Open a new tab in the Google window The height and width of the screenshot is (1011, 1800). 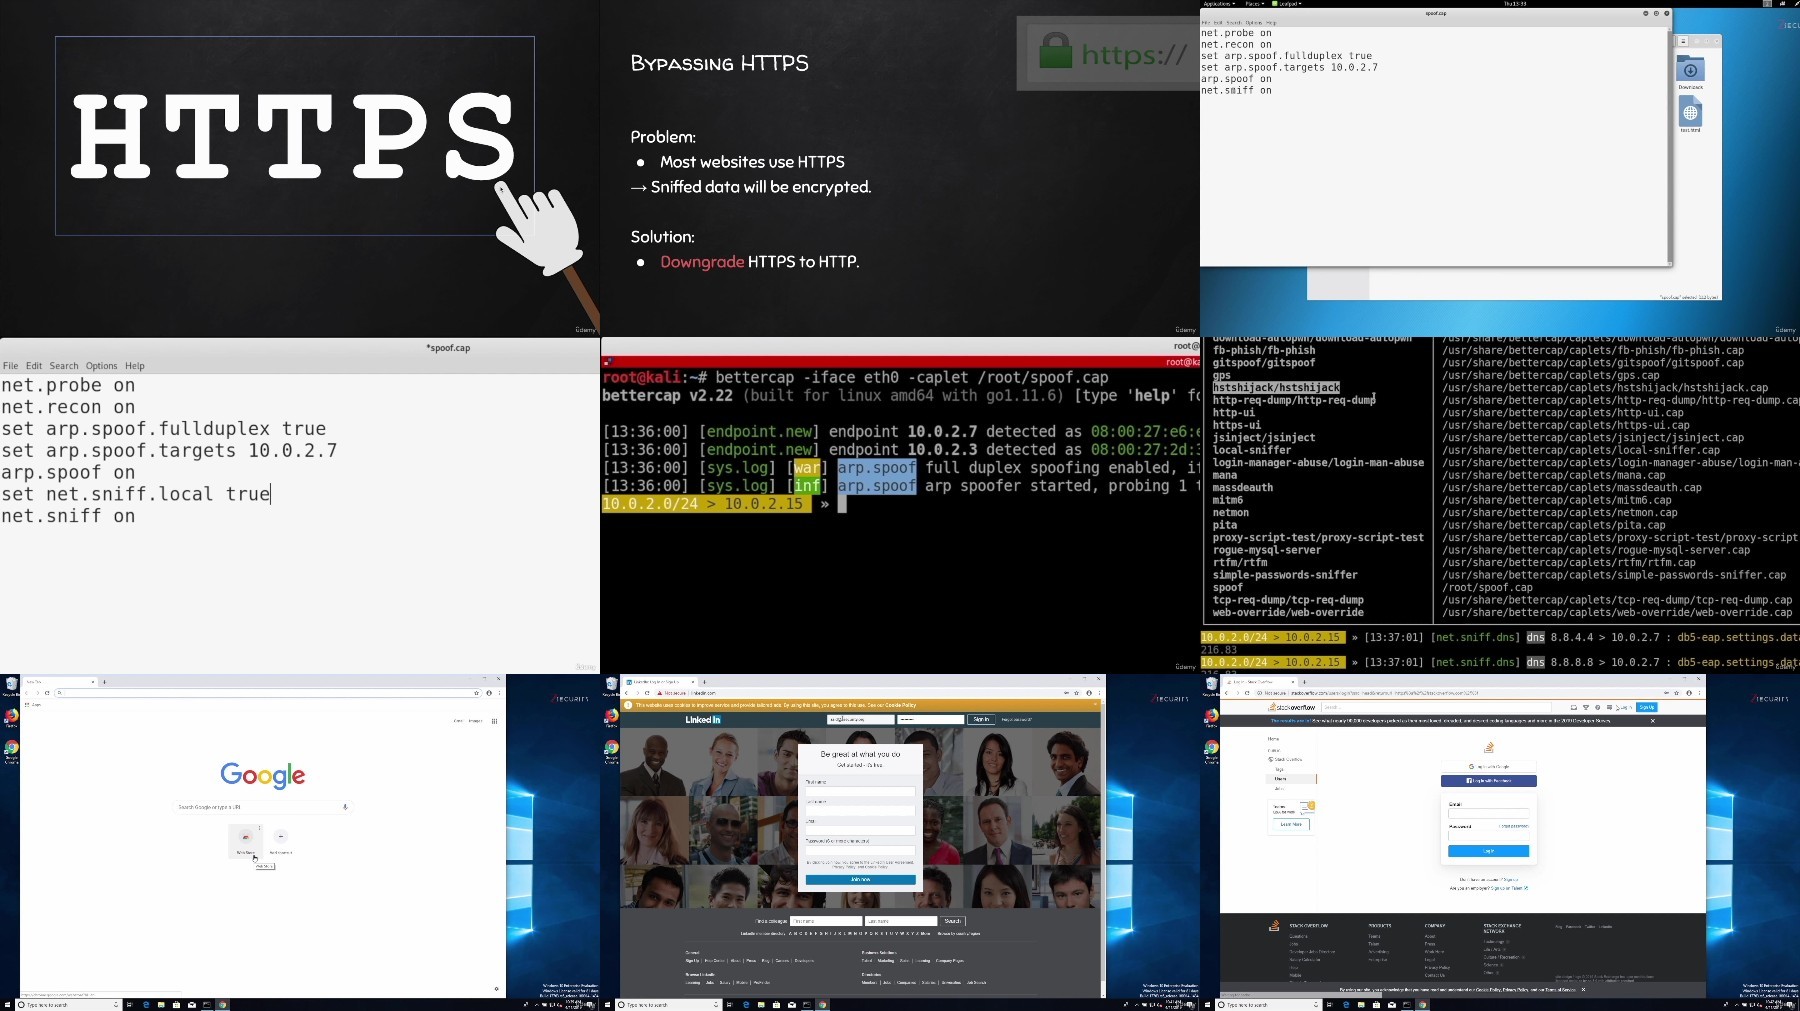[104, 682]
